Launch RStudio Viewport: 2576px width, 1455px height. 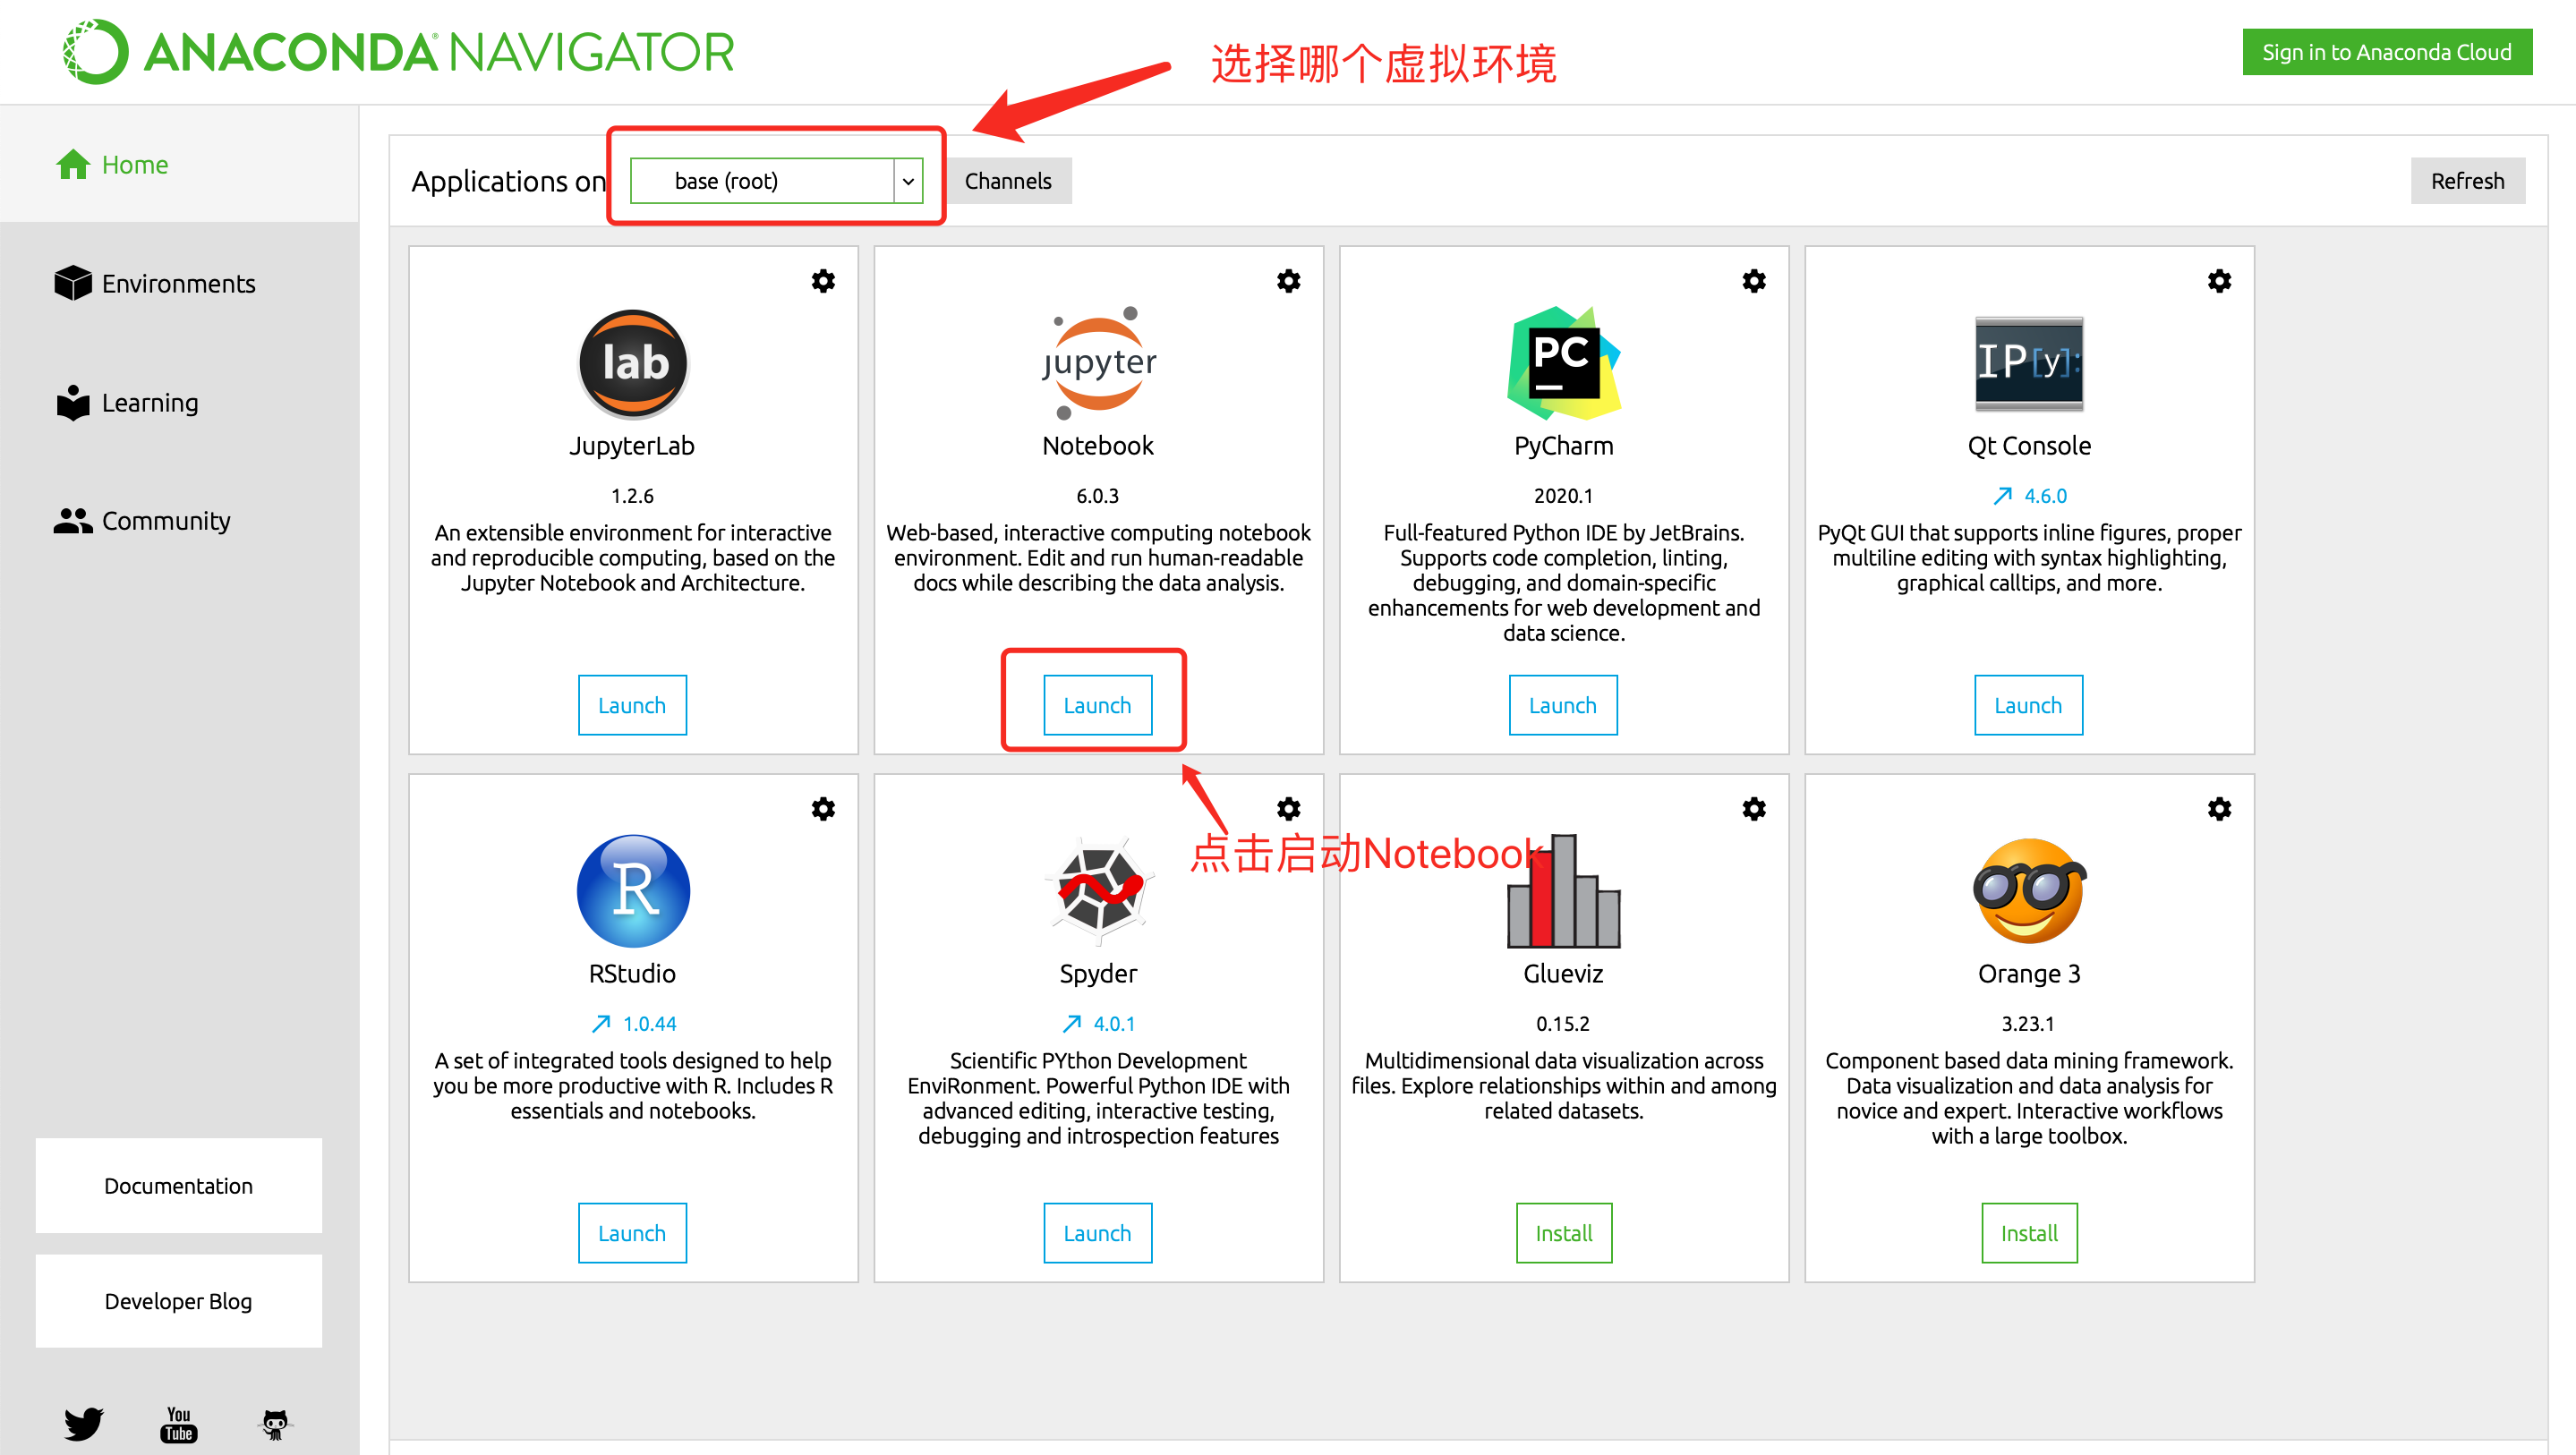pyautogui.click(x=632, y=1233)
